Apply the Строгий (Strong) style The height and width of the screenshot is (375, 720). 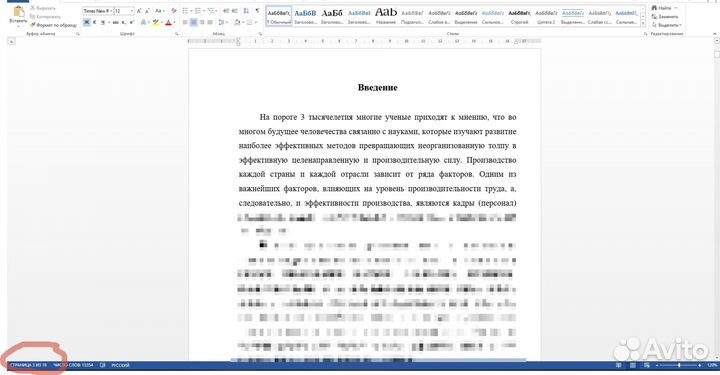[519, 17]
